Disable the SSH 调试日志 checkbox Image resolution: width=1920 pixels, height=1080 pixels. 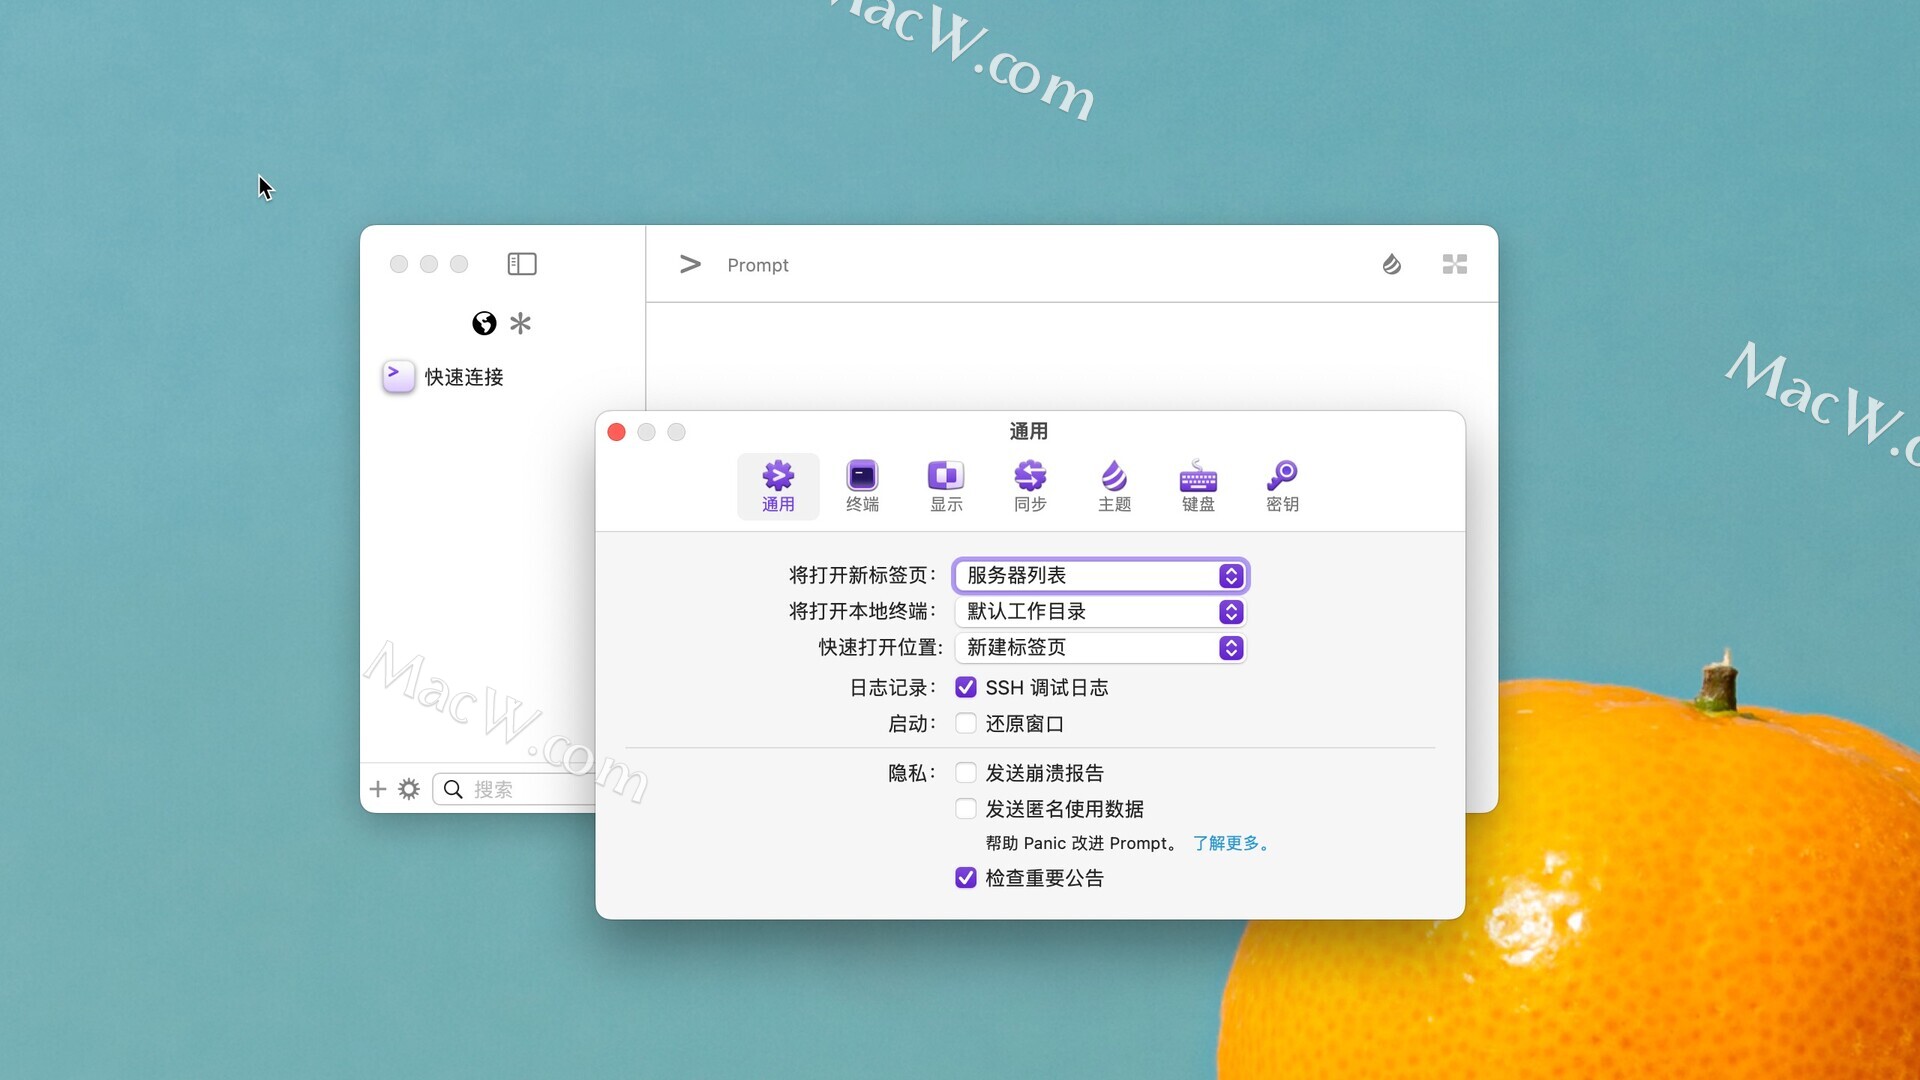coord(966,688)
